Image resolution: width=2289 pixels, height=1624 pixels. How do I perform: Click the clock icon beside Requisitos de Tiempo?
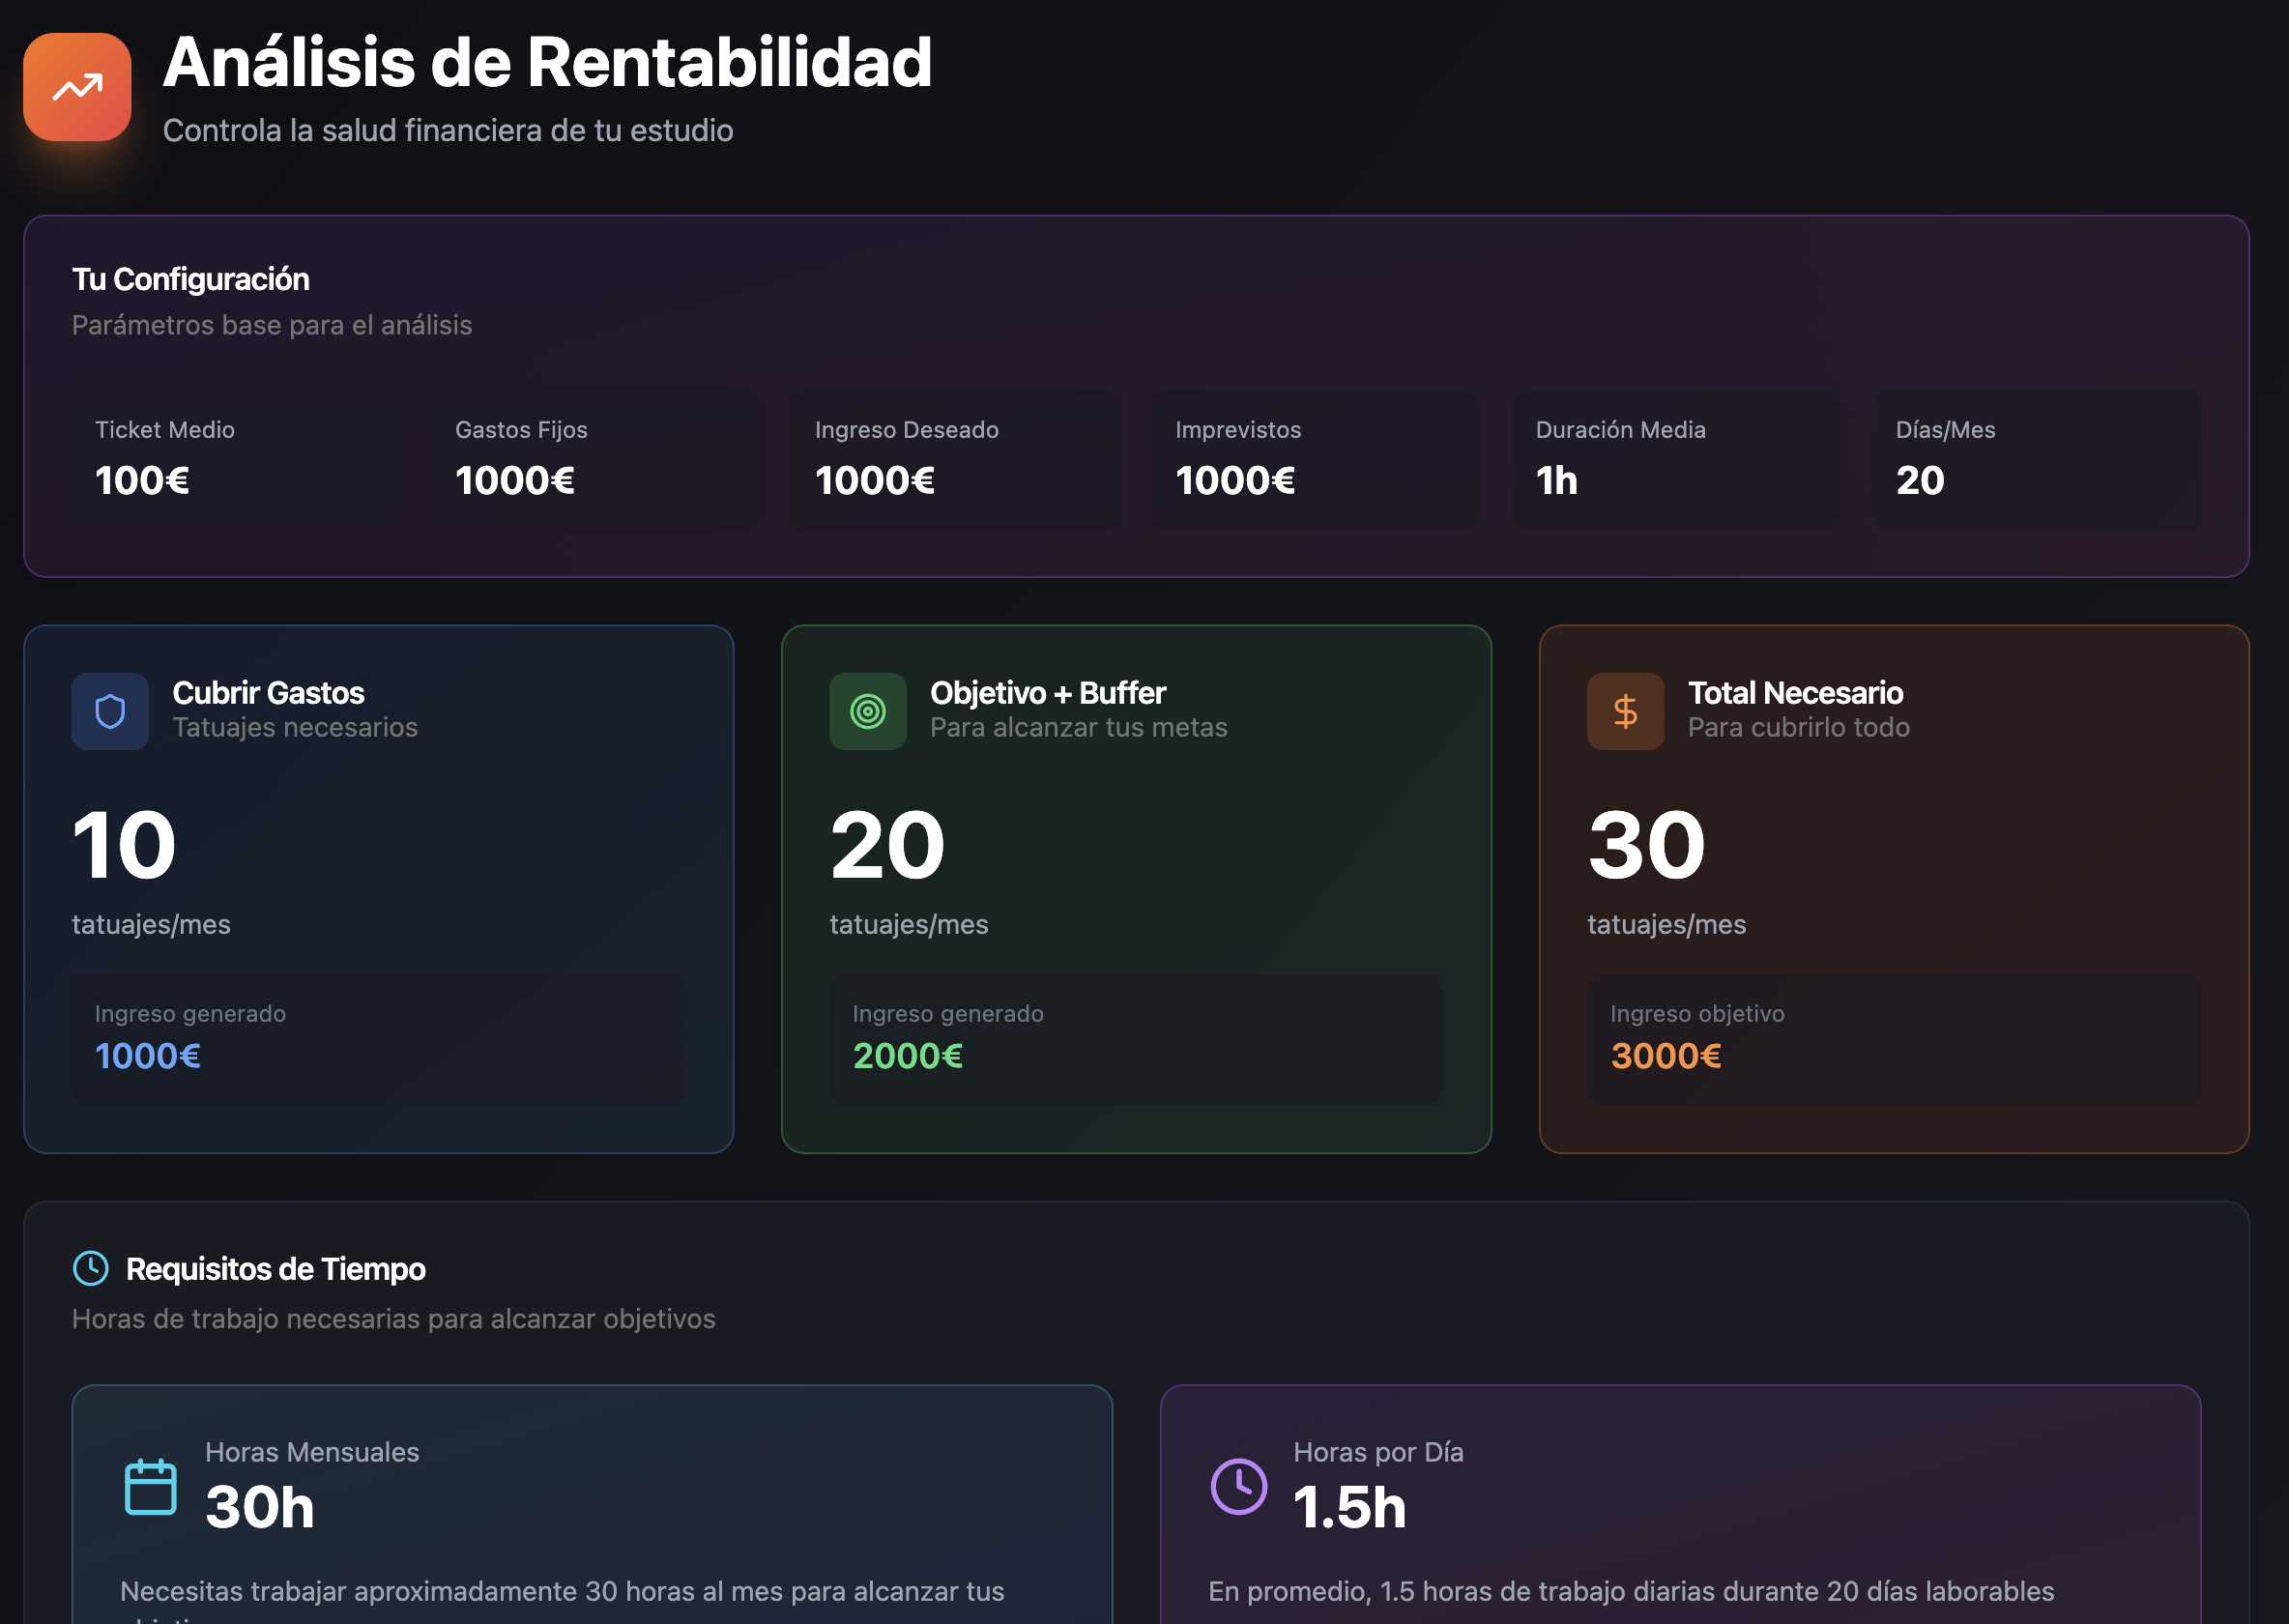coord(91,1269)
